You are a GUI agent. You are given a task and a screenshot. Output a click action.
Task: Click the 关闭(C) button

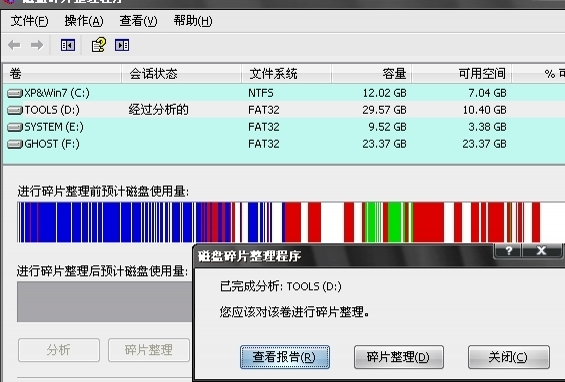coord(509,357)
